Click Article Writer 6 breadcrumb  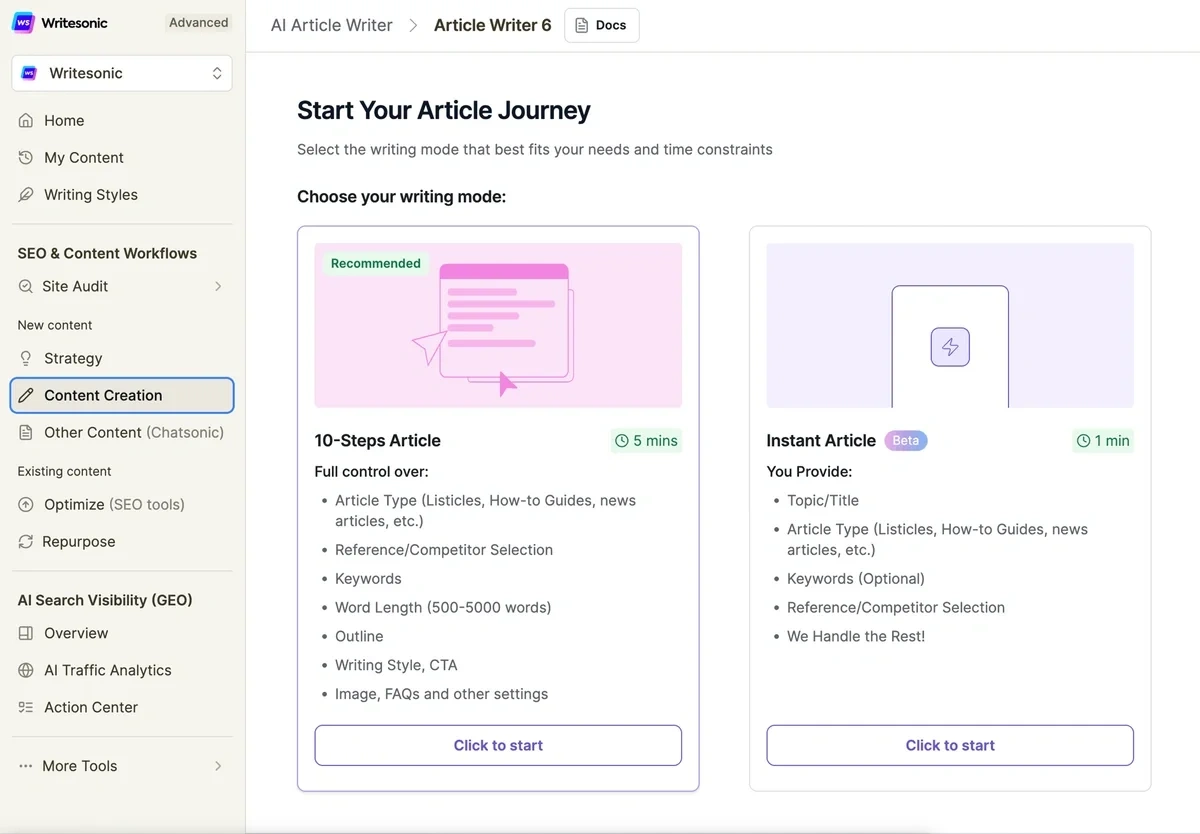coord(492,25)
